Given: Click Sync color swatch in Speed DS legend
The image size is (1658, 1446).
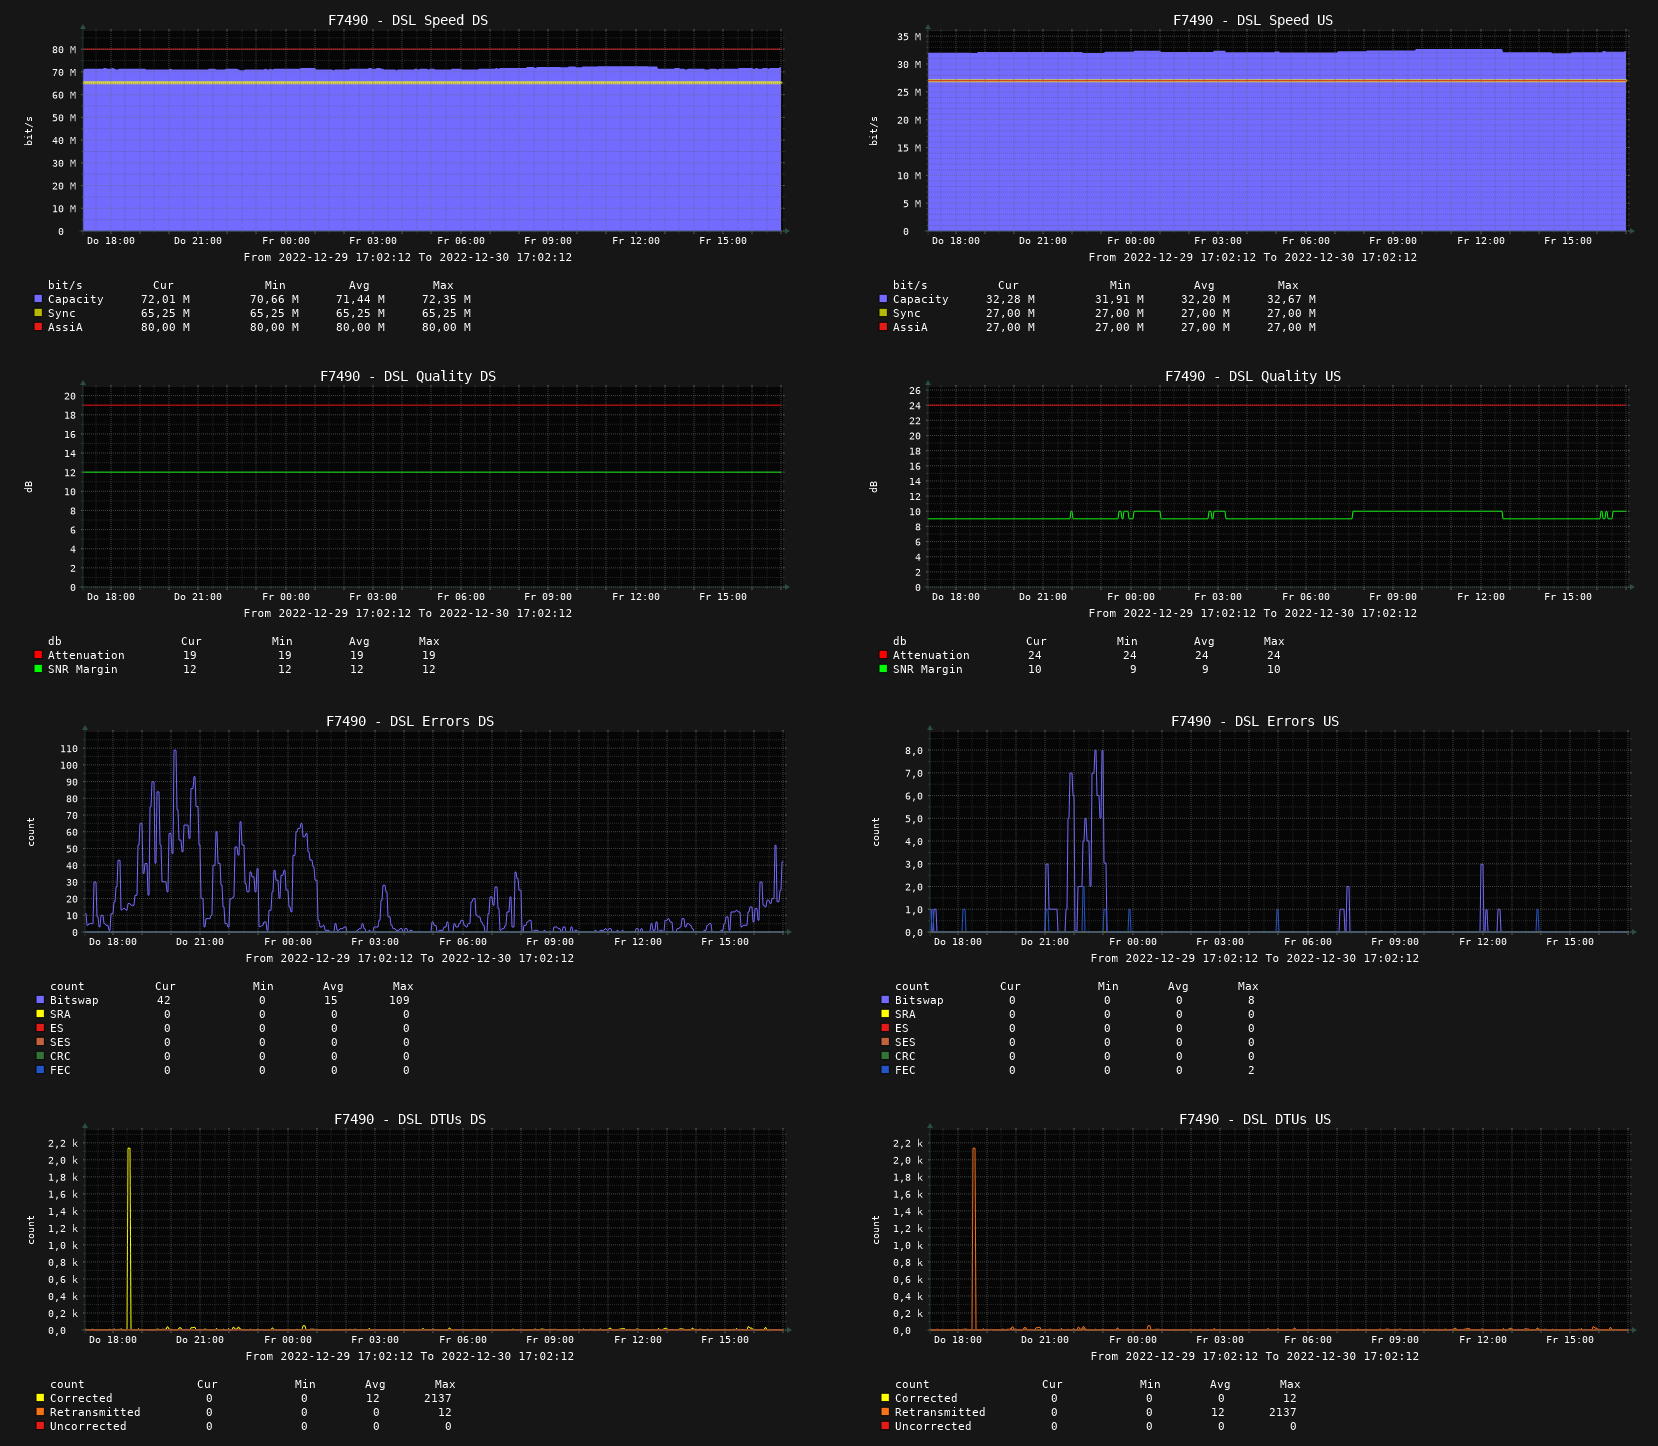Looking at the screenshot, I should point(38,313).
